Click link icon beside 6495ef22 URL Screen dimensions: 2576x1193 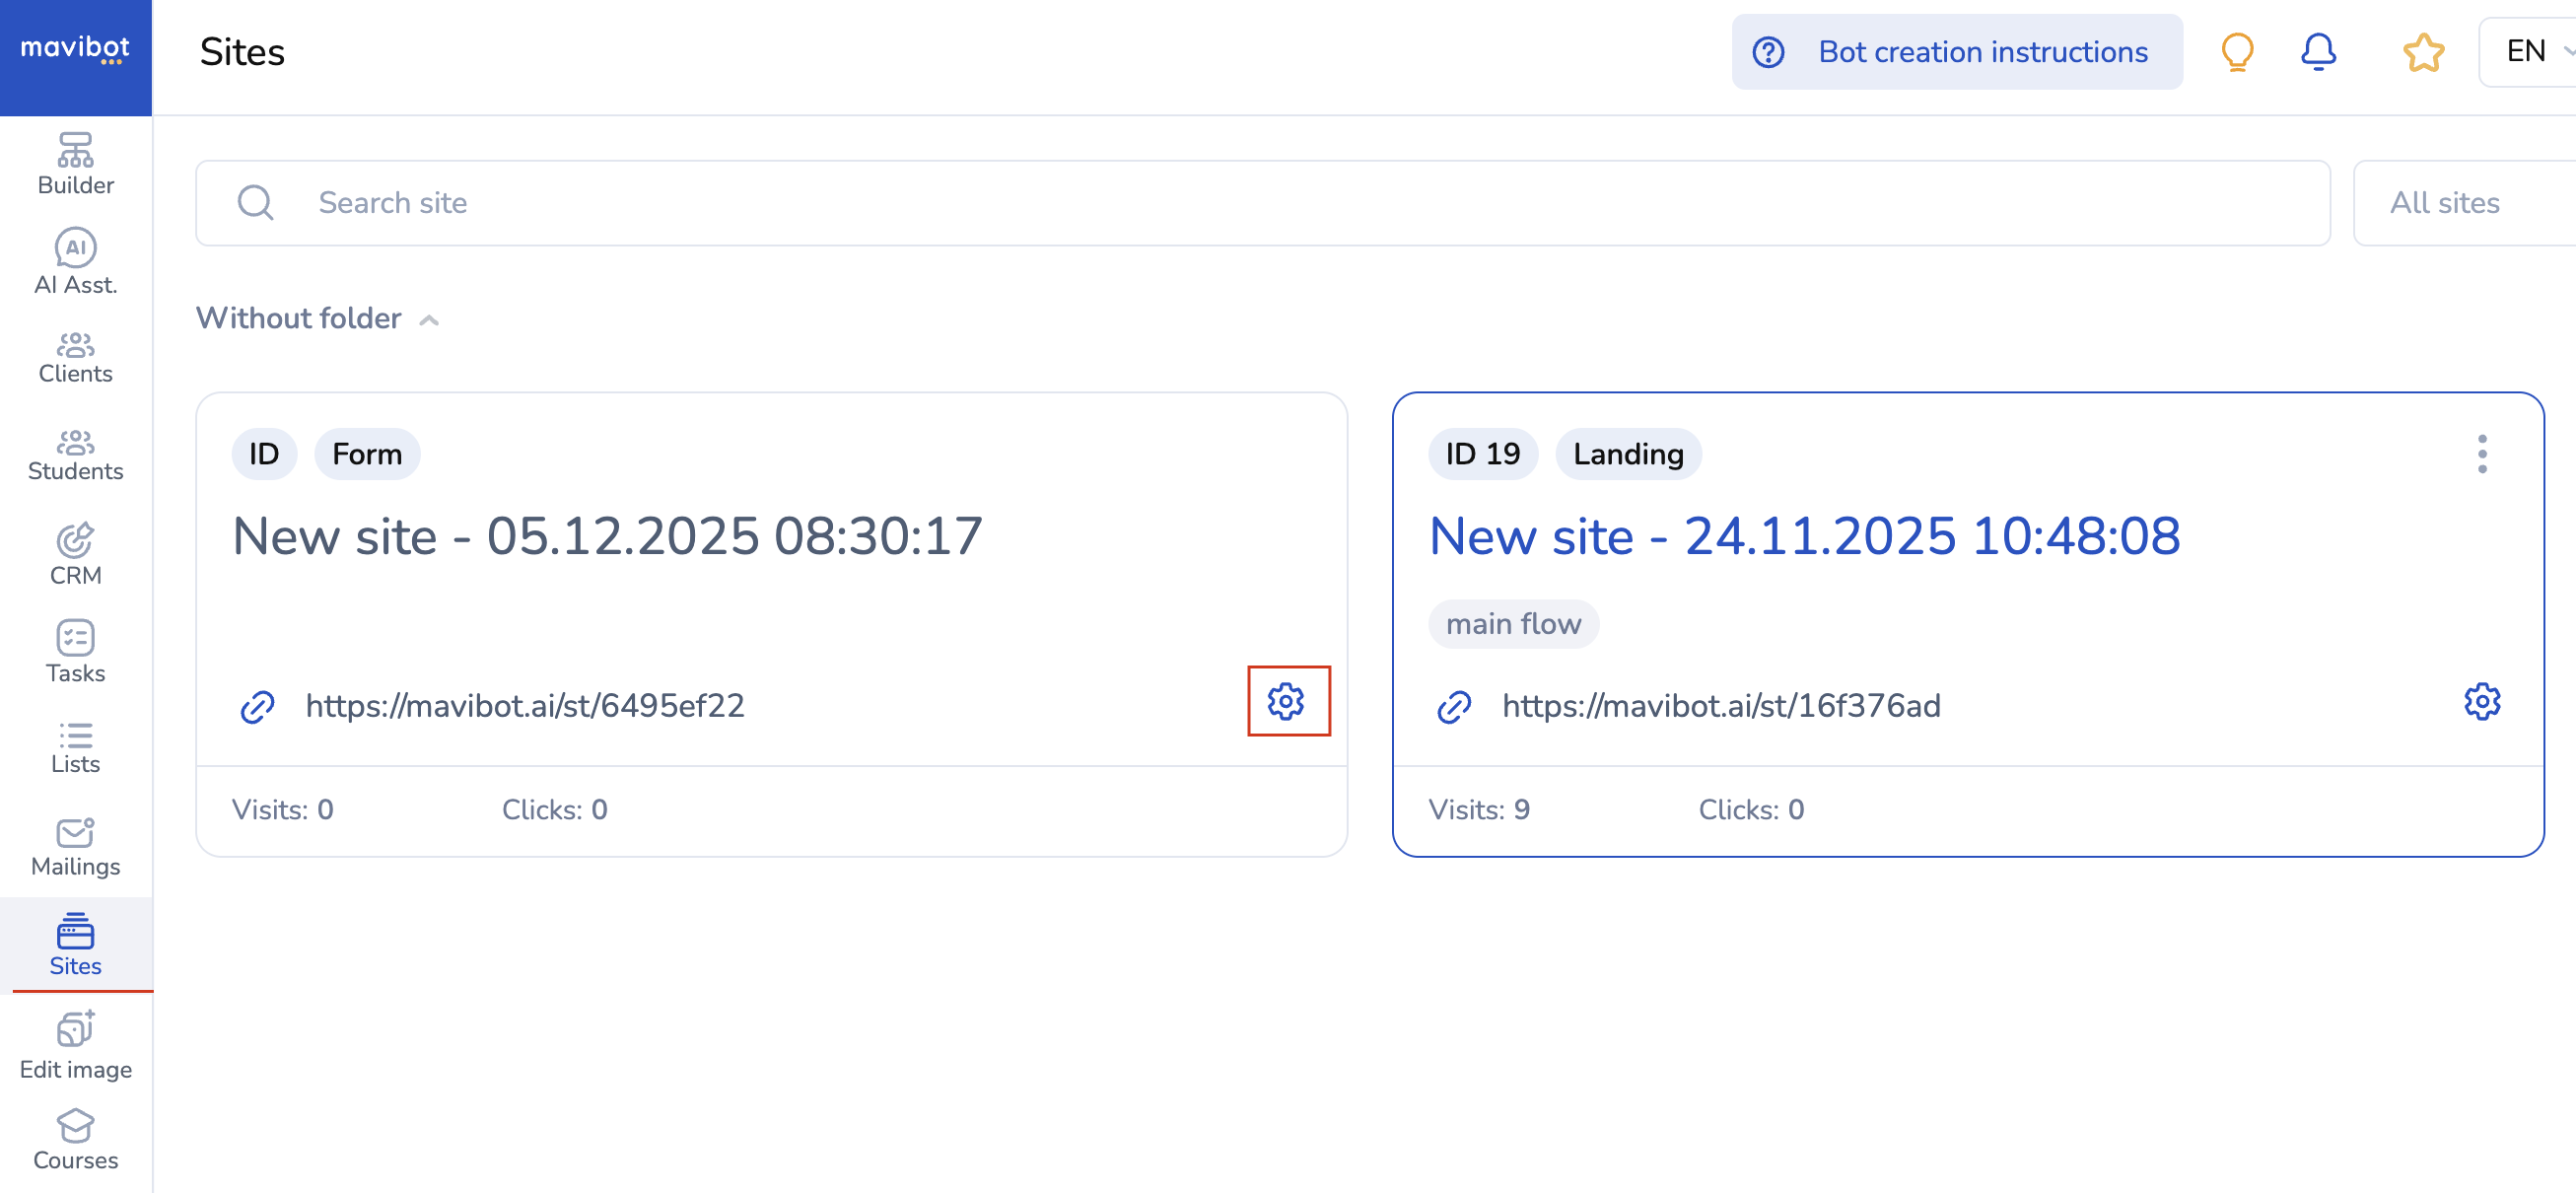click(257, 706)
